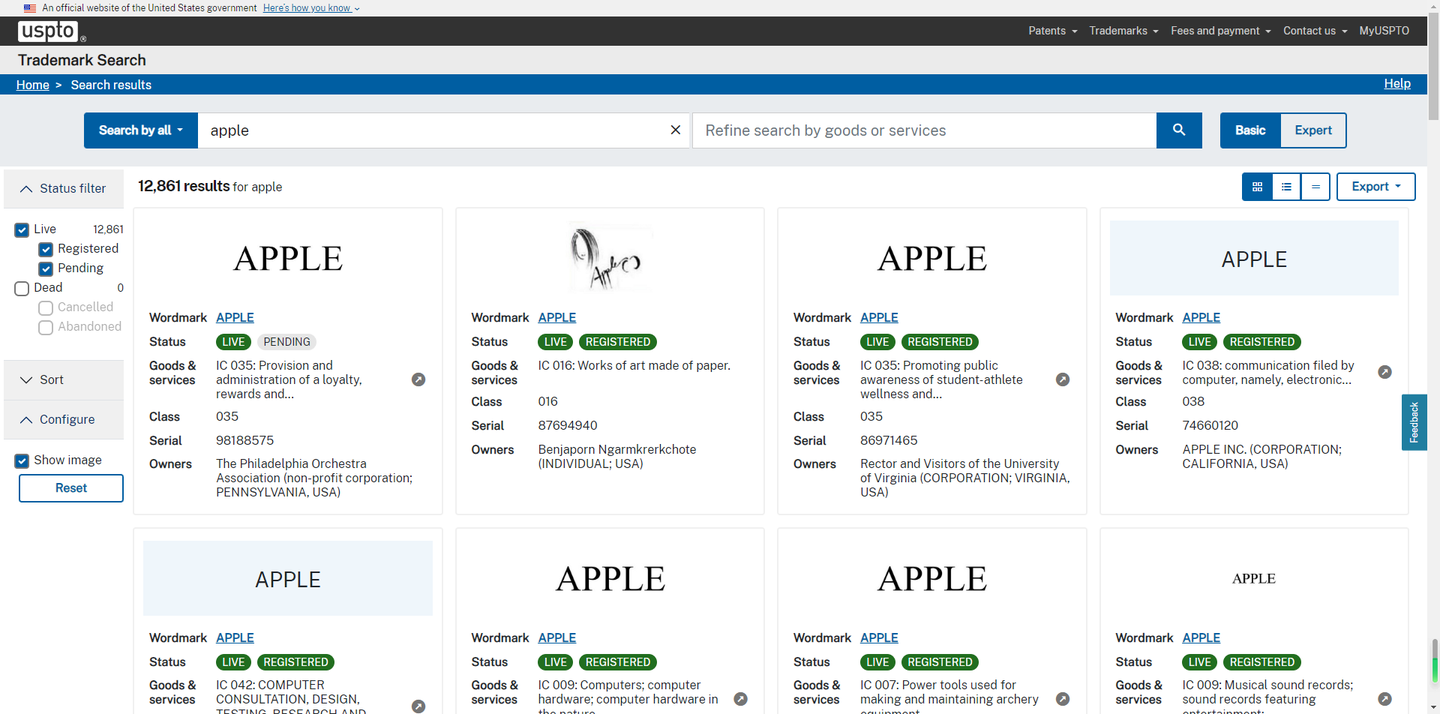Open the Trademarks menu
This screenshot has width=1440, height=714.
click(x=1123, y=31)
